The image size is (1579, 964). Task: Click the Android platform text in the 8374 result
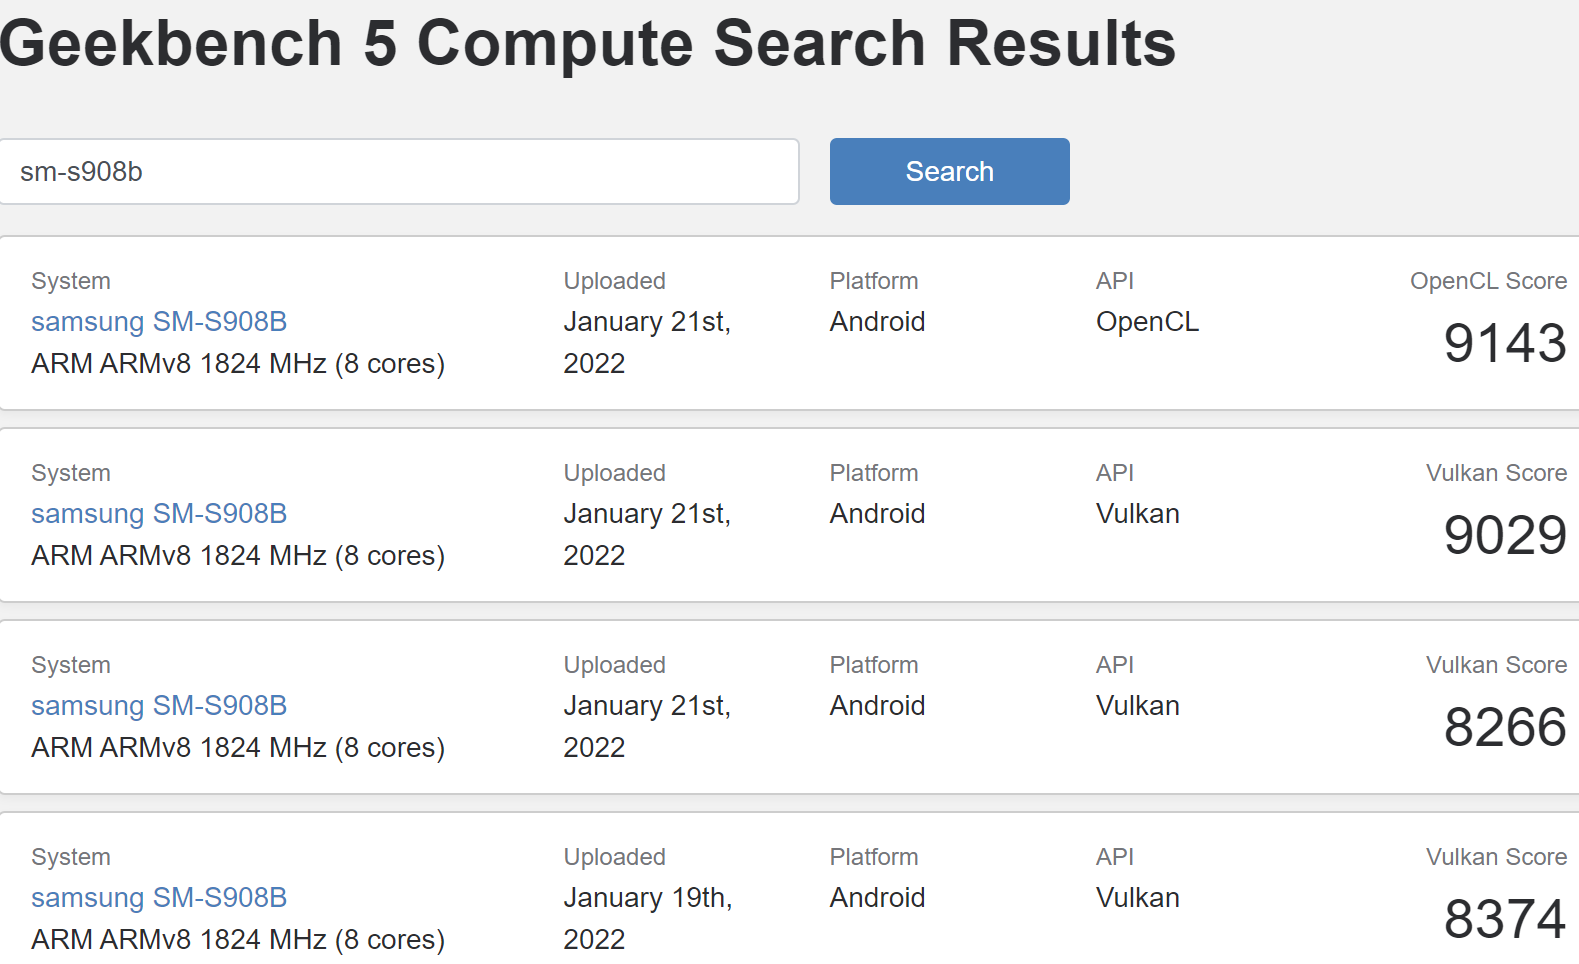click(877, 898)
